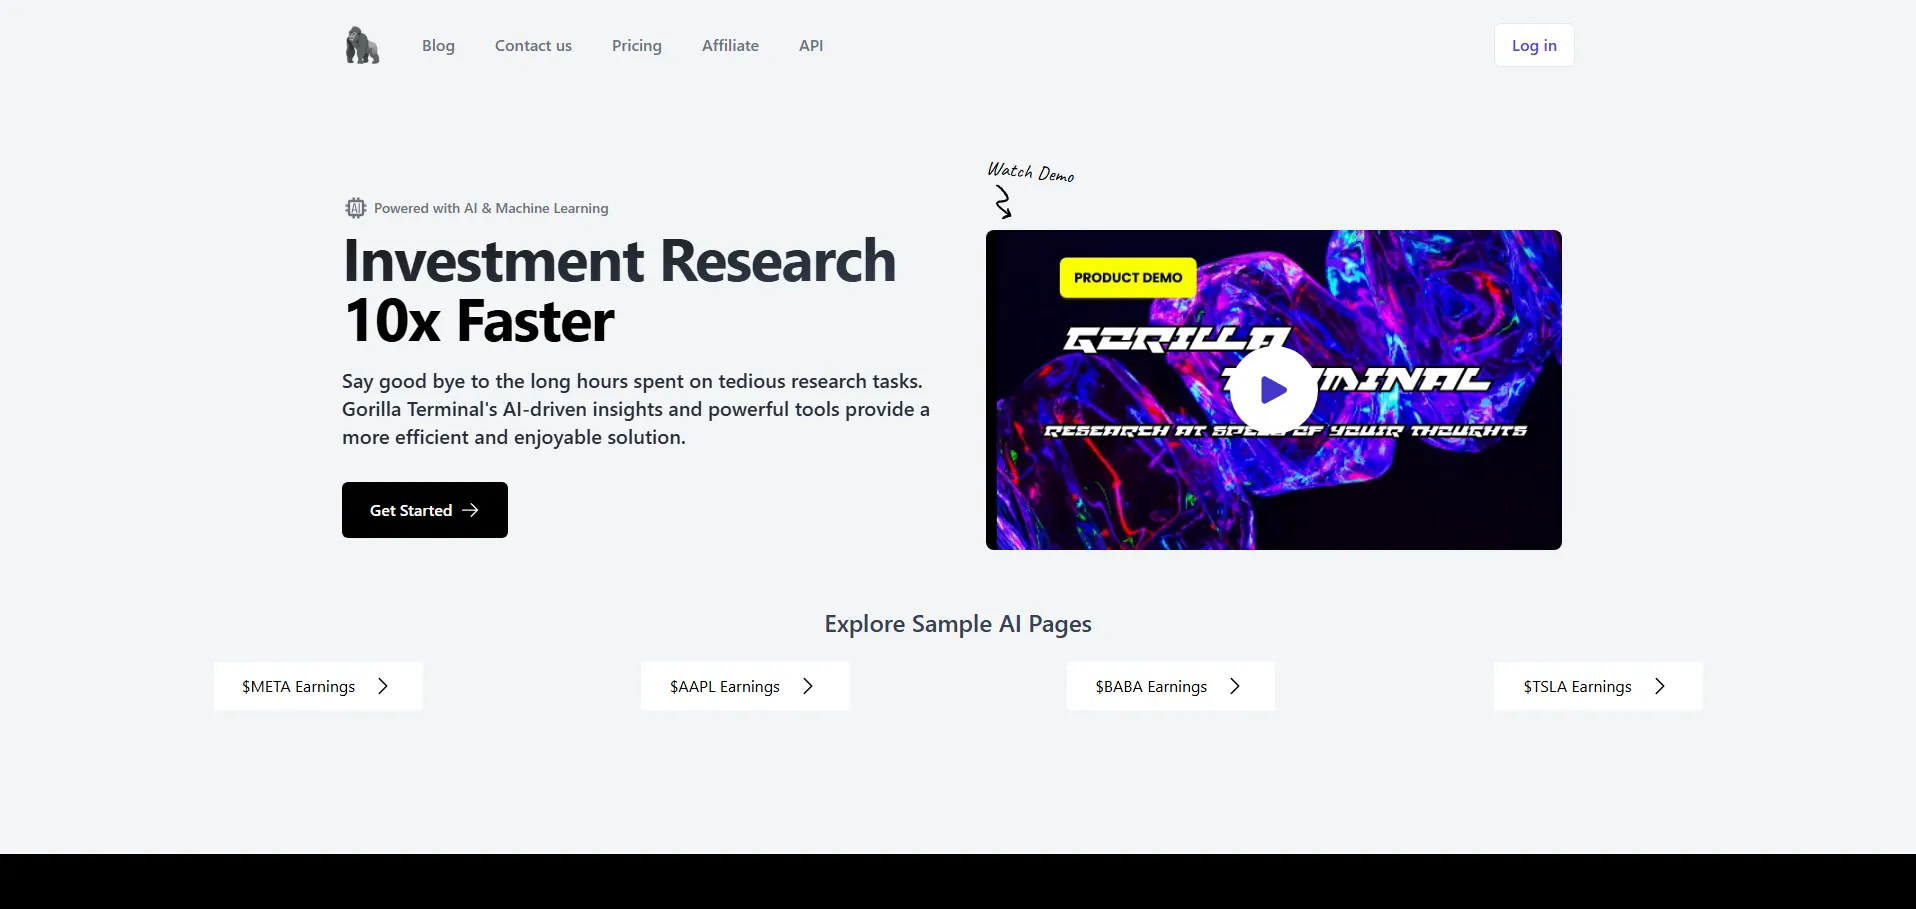Click the chevron next to $META Earnings
The height and width of the screenshot is (909, 1916).
click(383, 686)
